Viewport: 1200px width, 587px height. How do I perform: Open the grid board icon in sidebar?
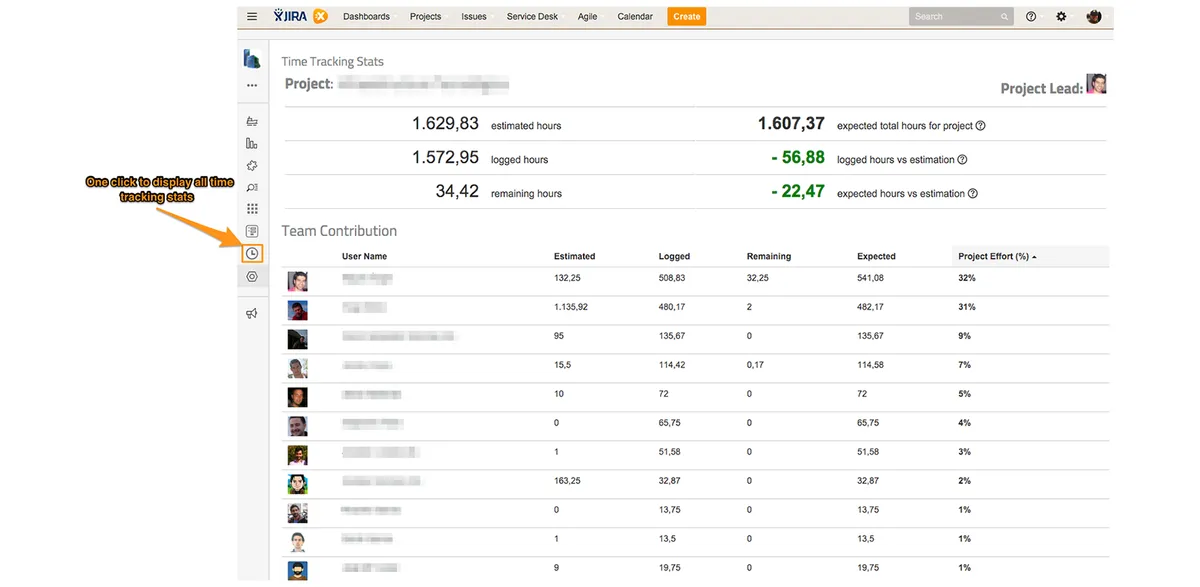(x=252, y=209)
